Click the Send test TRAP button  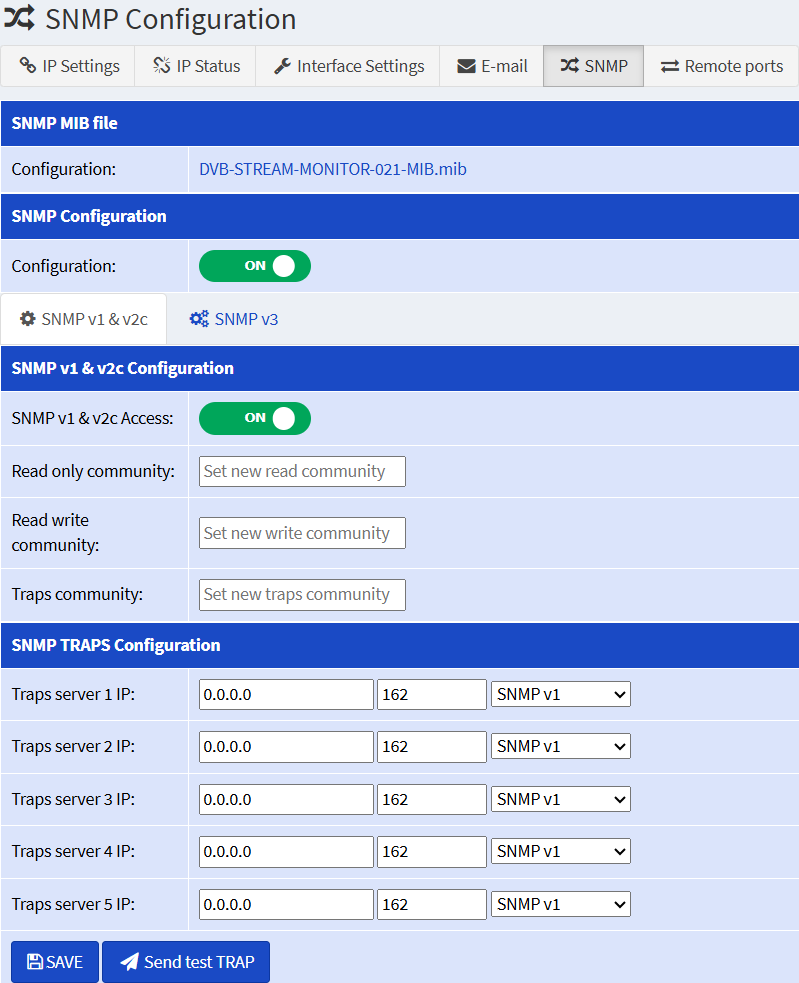[x=186, y=962]
